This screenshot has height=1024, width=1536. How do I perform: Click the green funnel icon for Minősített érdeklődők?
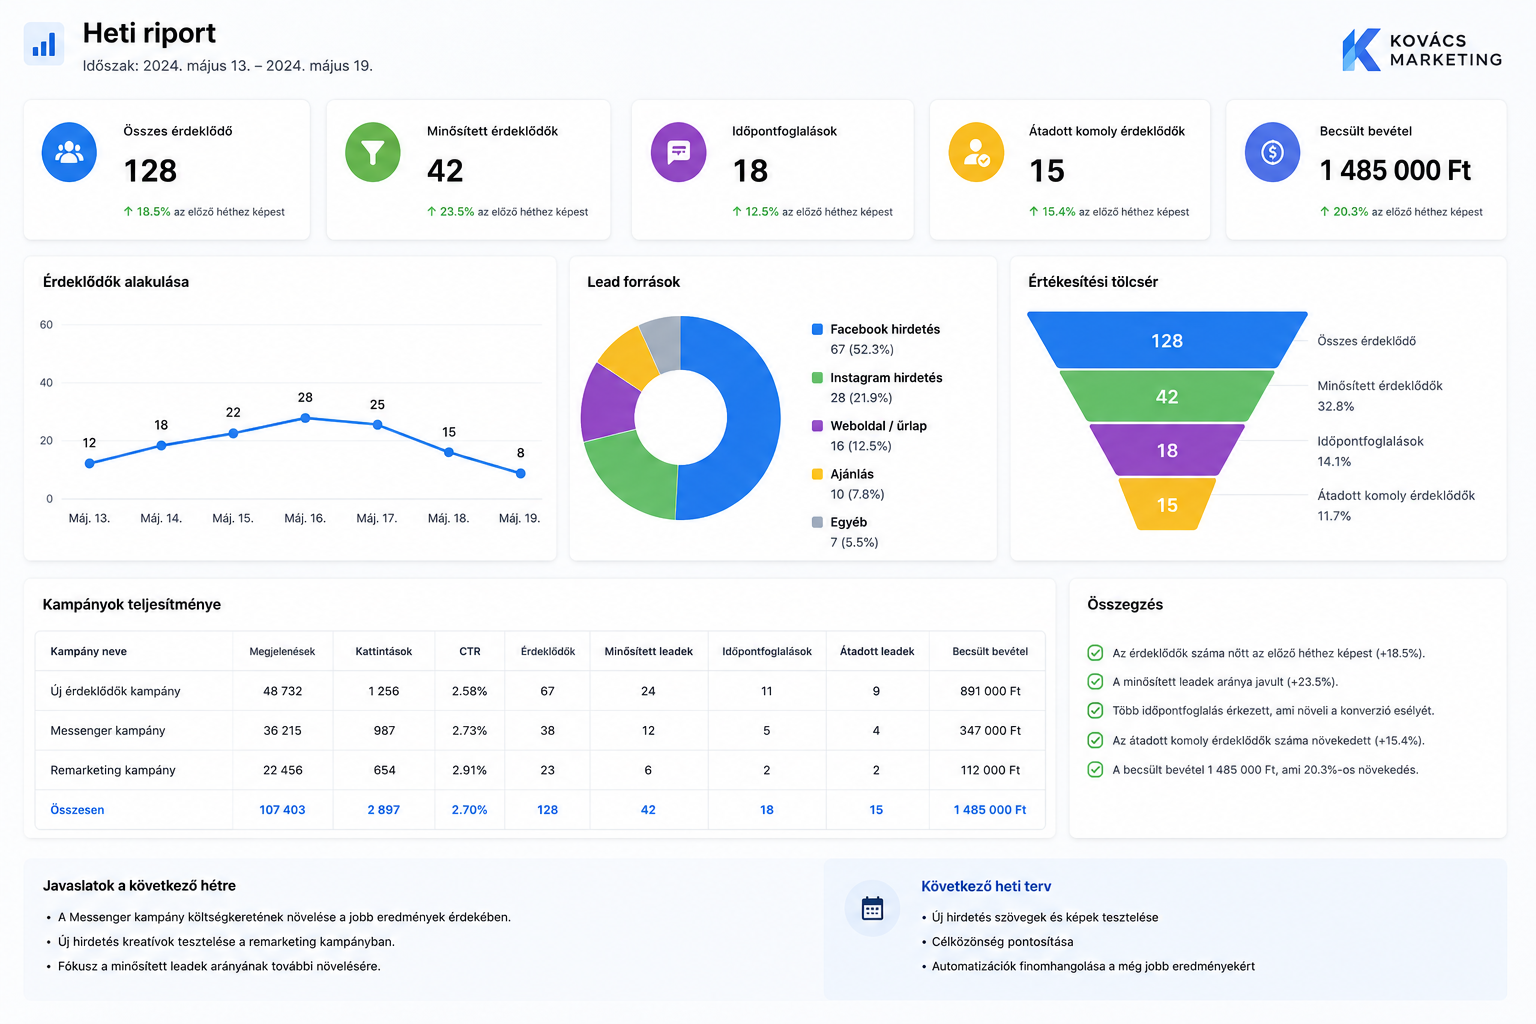click(373, 152)
